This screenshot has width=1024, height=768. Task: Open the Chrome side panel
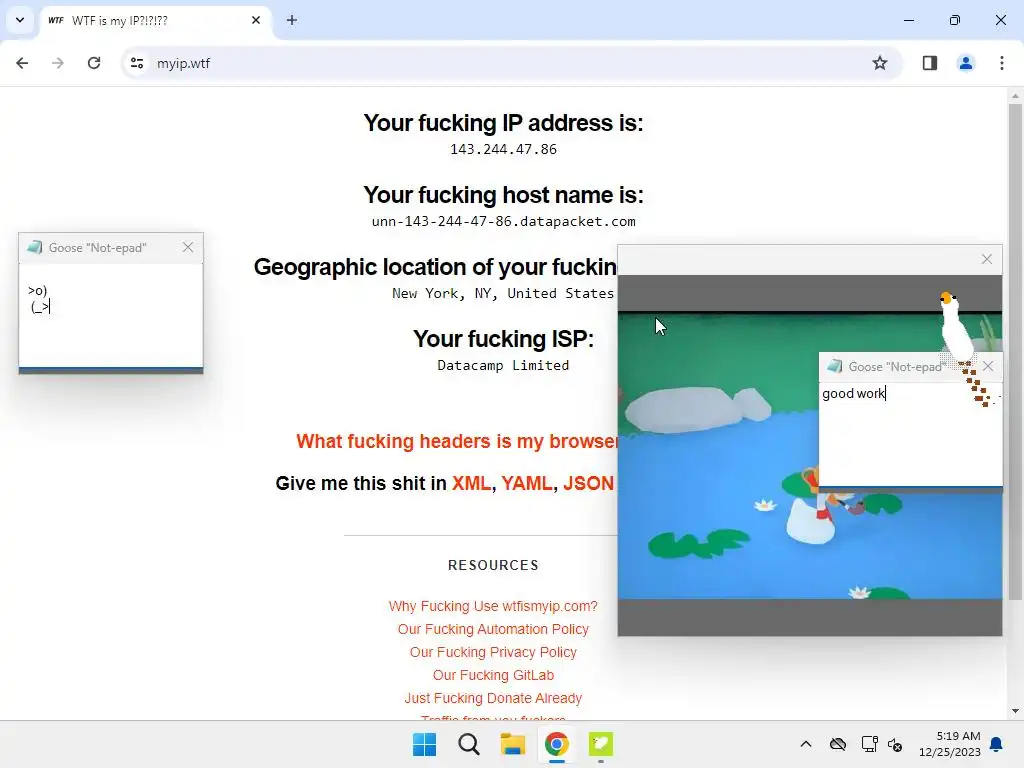(930, 63)
